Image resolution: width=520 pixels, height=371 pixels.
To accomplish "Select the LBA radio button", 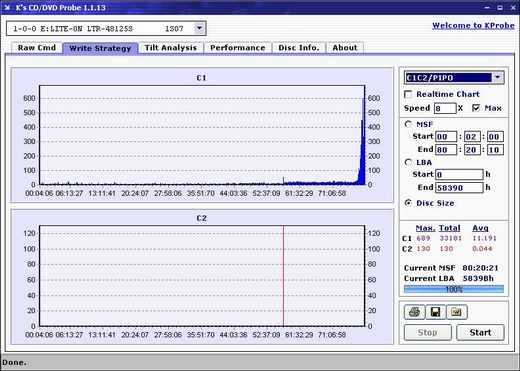I will (x=408, y=162).
